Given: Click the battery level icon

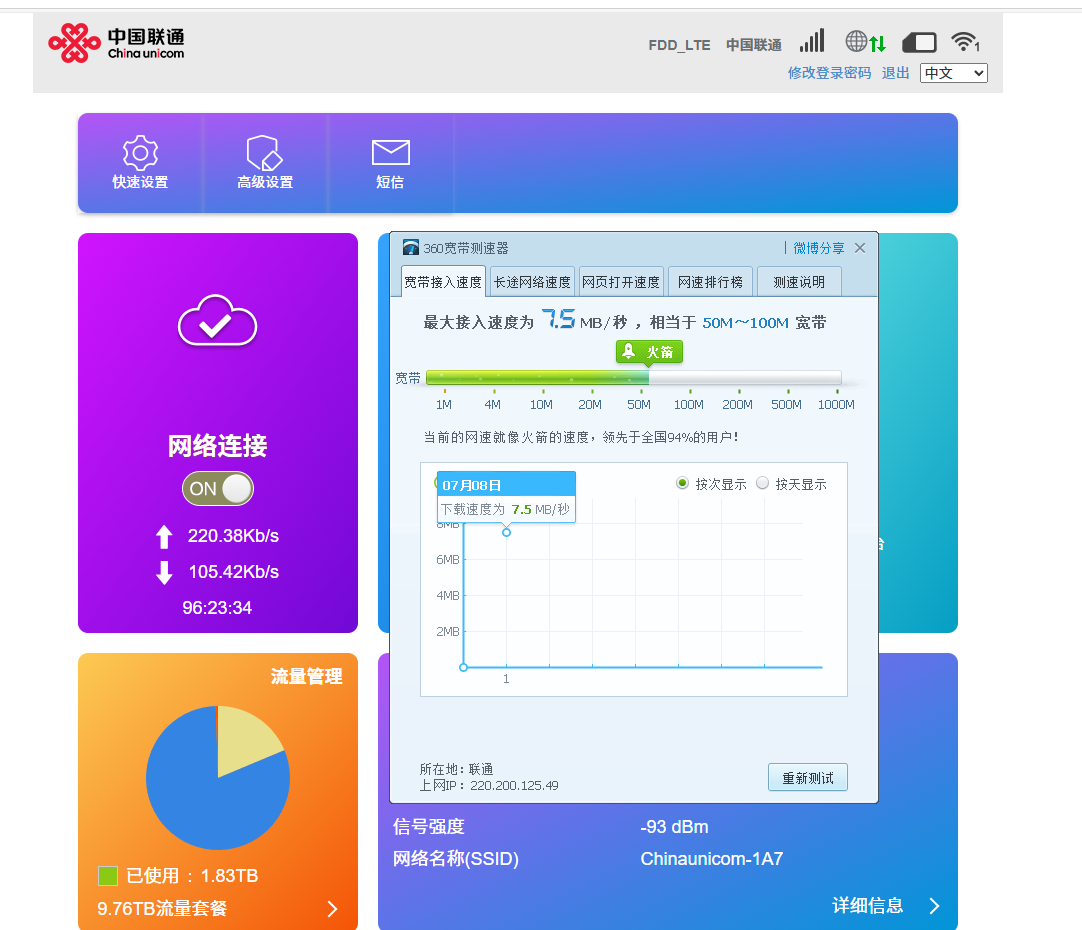Looking at the screenshot, I should tap(919, 43).
